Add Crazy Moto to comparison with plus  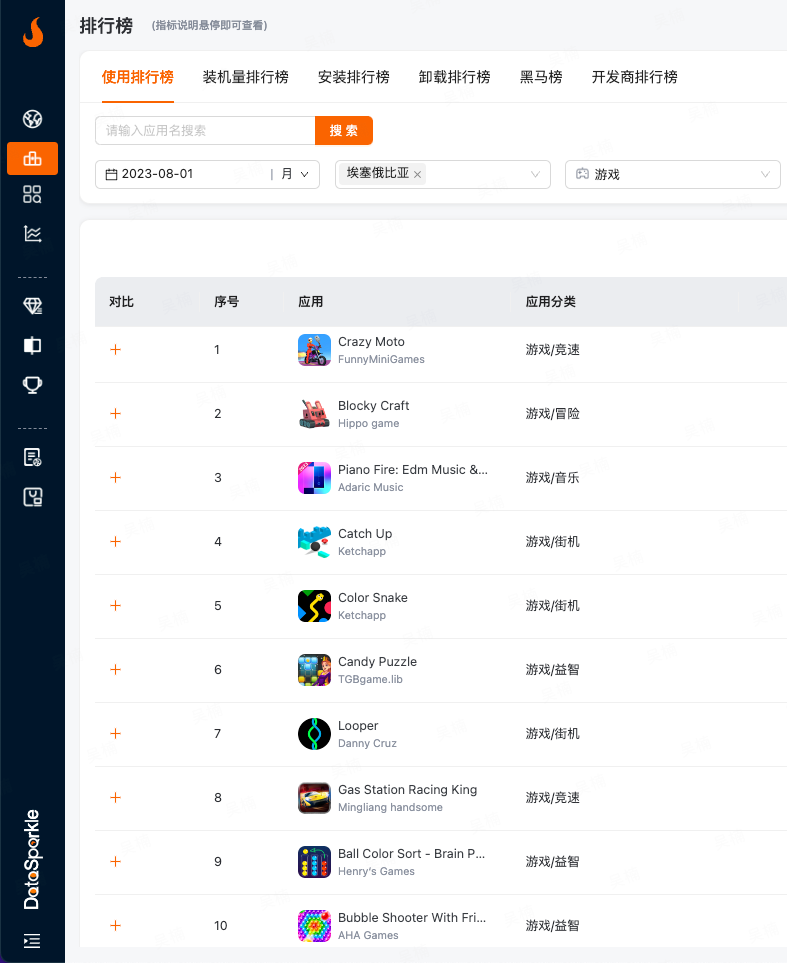115,350
